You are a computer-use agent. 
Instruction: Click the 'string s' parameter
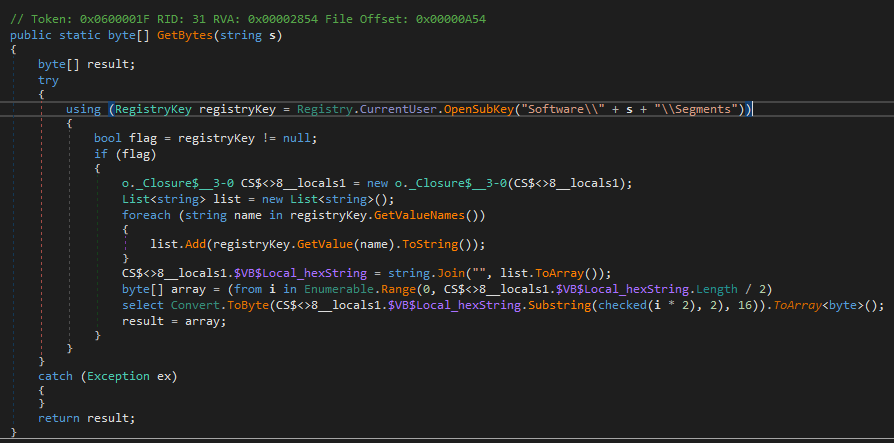pos(248,35)
